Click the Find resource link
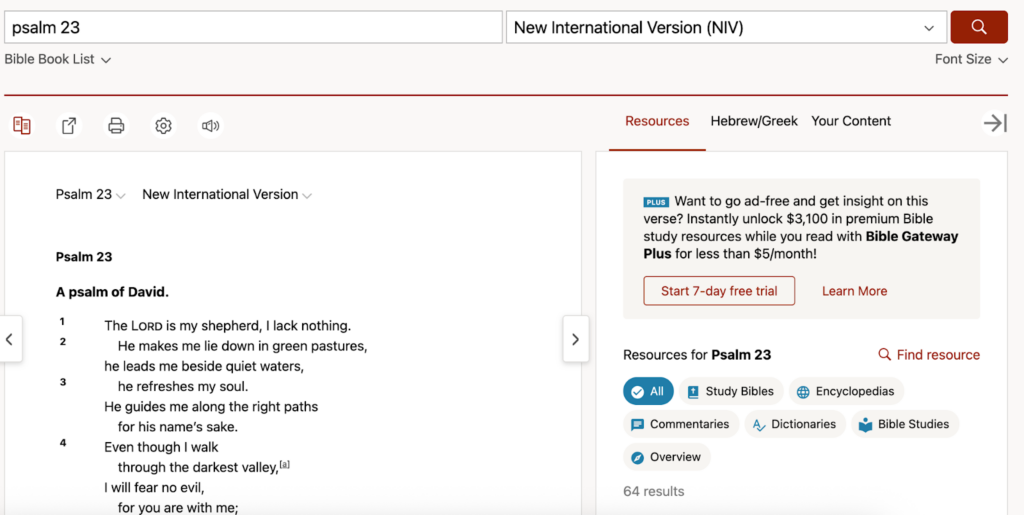Screen dimensions: 1024x515 tap(929, 355)
